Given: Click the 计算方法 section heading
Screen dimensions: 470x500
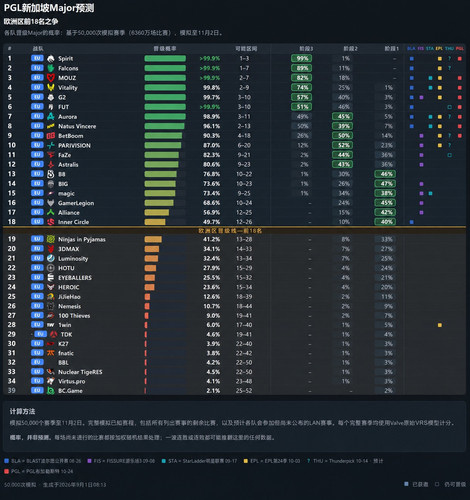Looking at the screenshot, I should click(22, 412).
